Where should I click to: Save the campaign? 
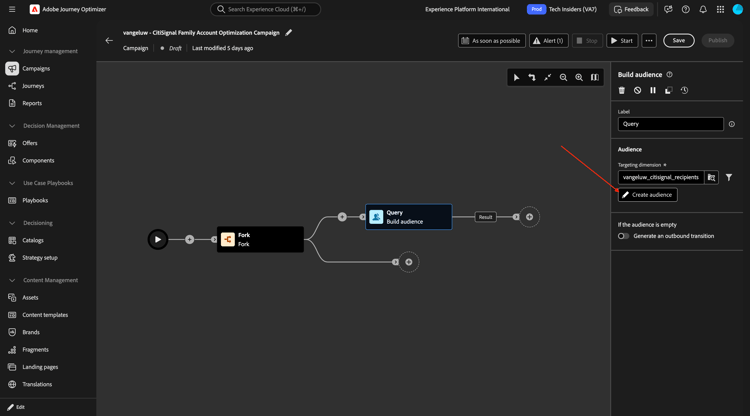[x=679, y=41]
